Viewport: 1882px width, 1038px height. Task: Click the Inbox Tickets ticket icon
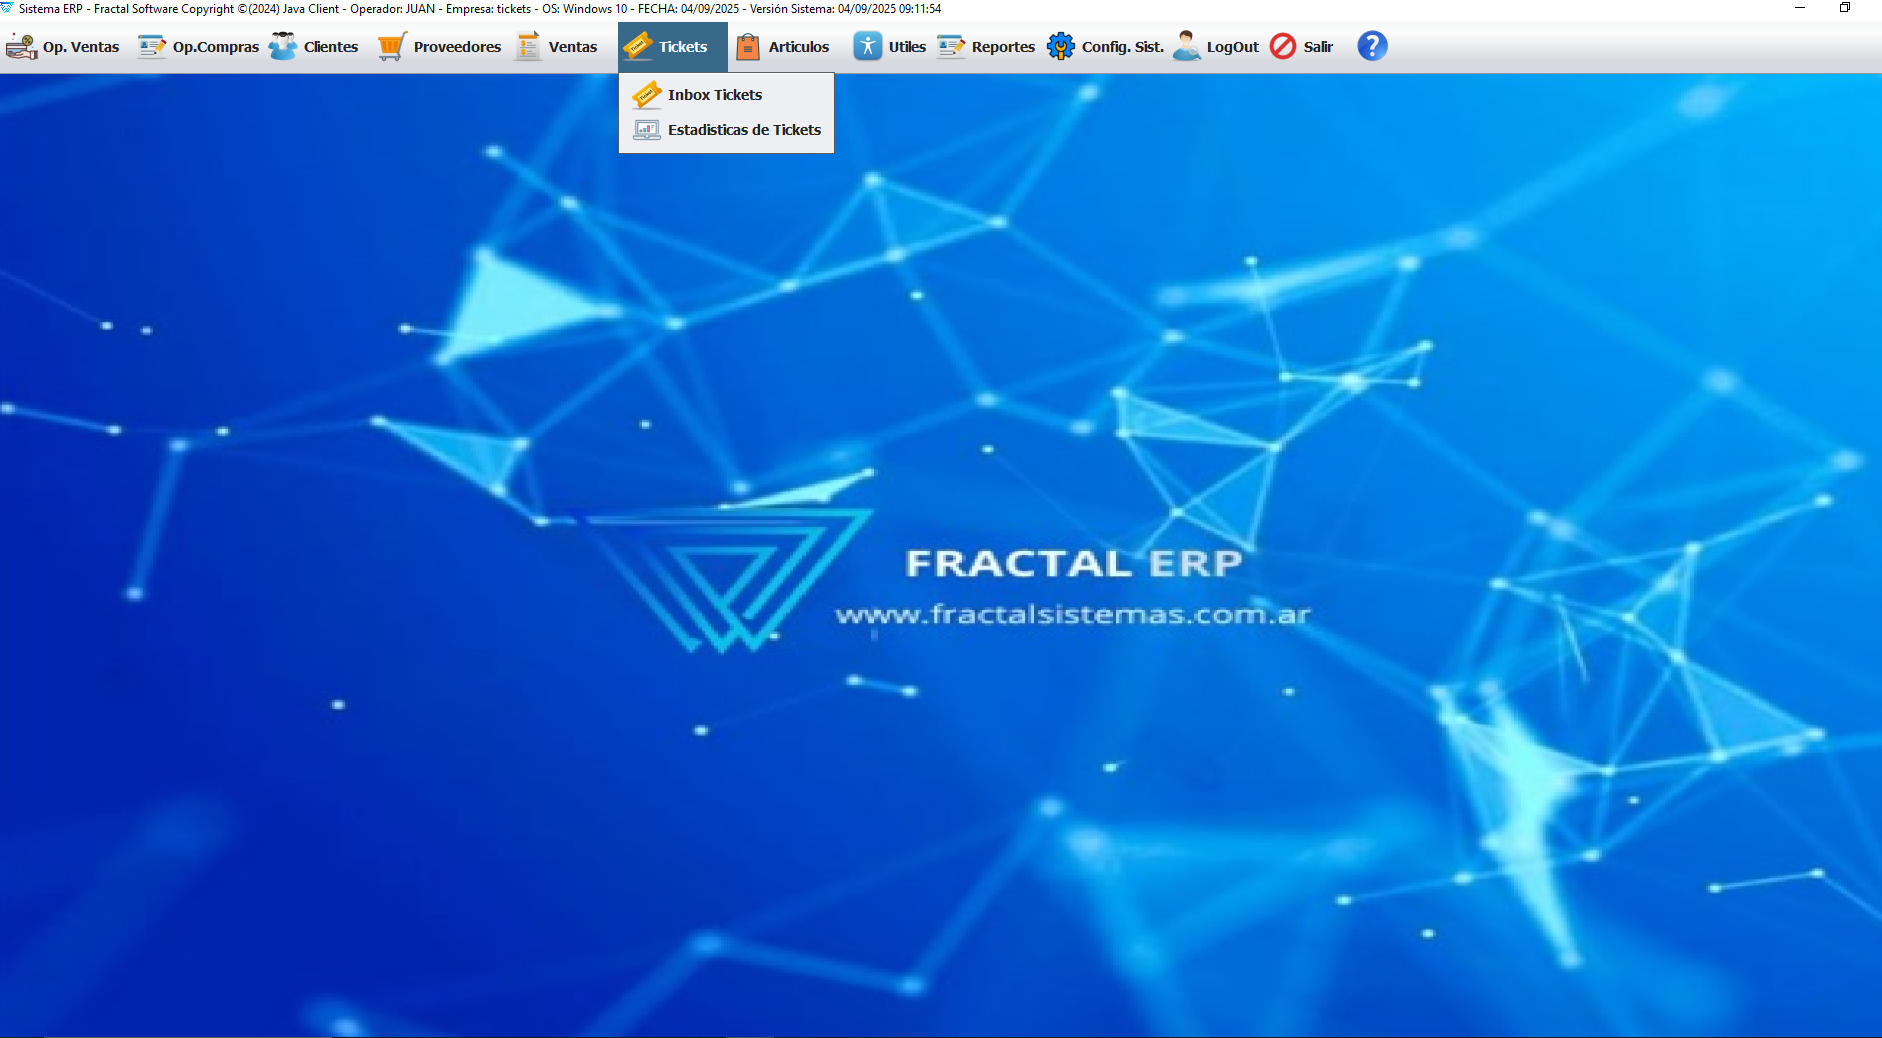[647, 94]
